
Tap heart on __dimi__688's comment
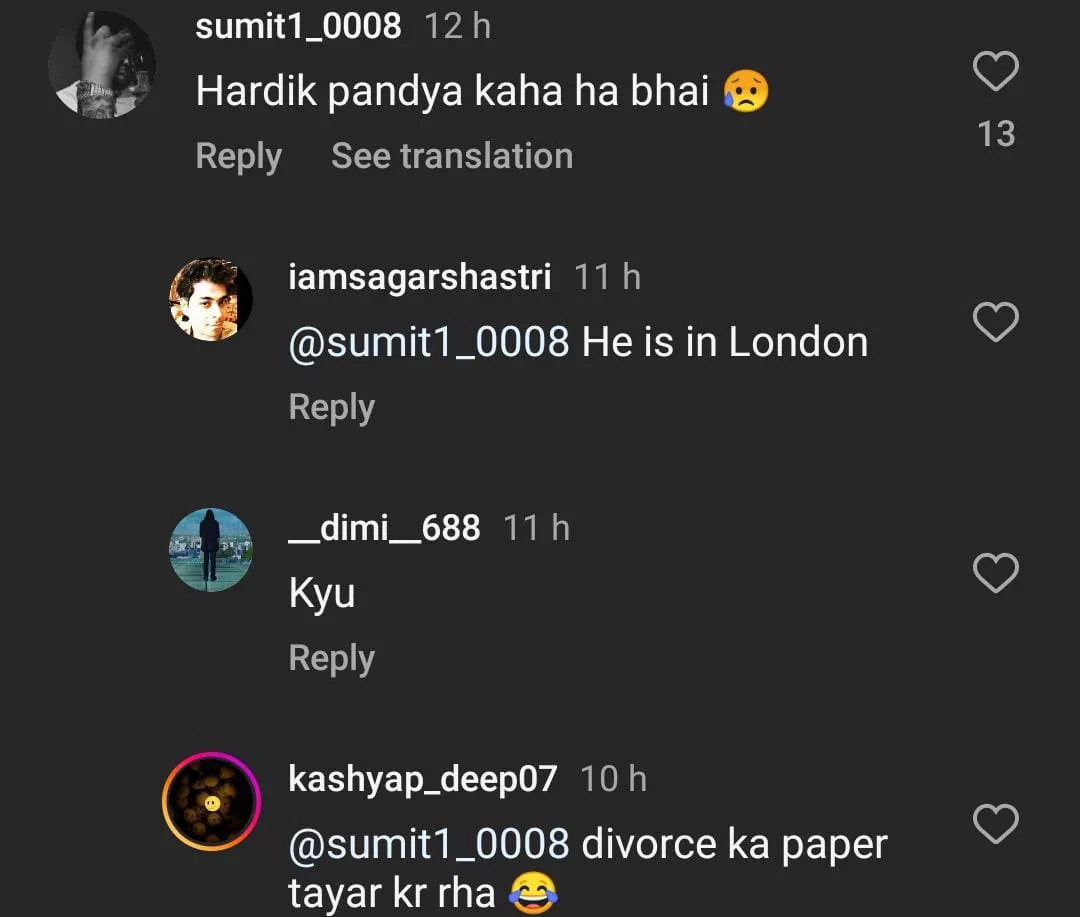[995, 573]
